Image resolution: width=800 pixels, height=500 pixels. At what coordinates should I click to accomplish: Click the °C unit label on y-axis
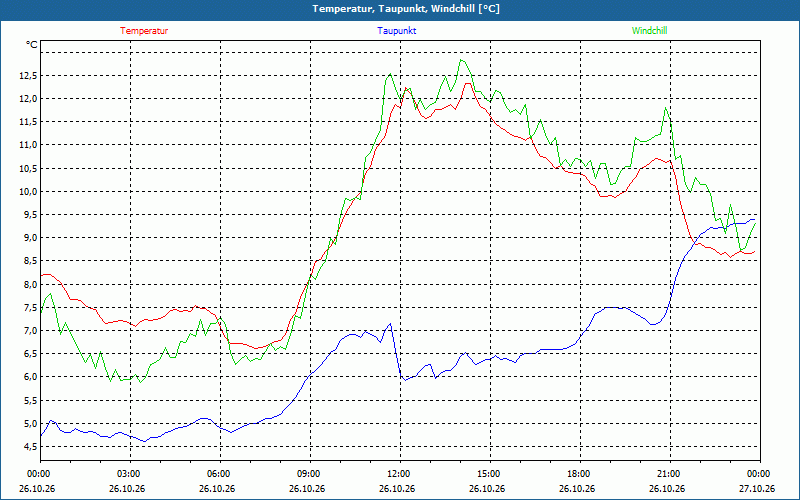[x=32, y=45]
